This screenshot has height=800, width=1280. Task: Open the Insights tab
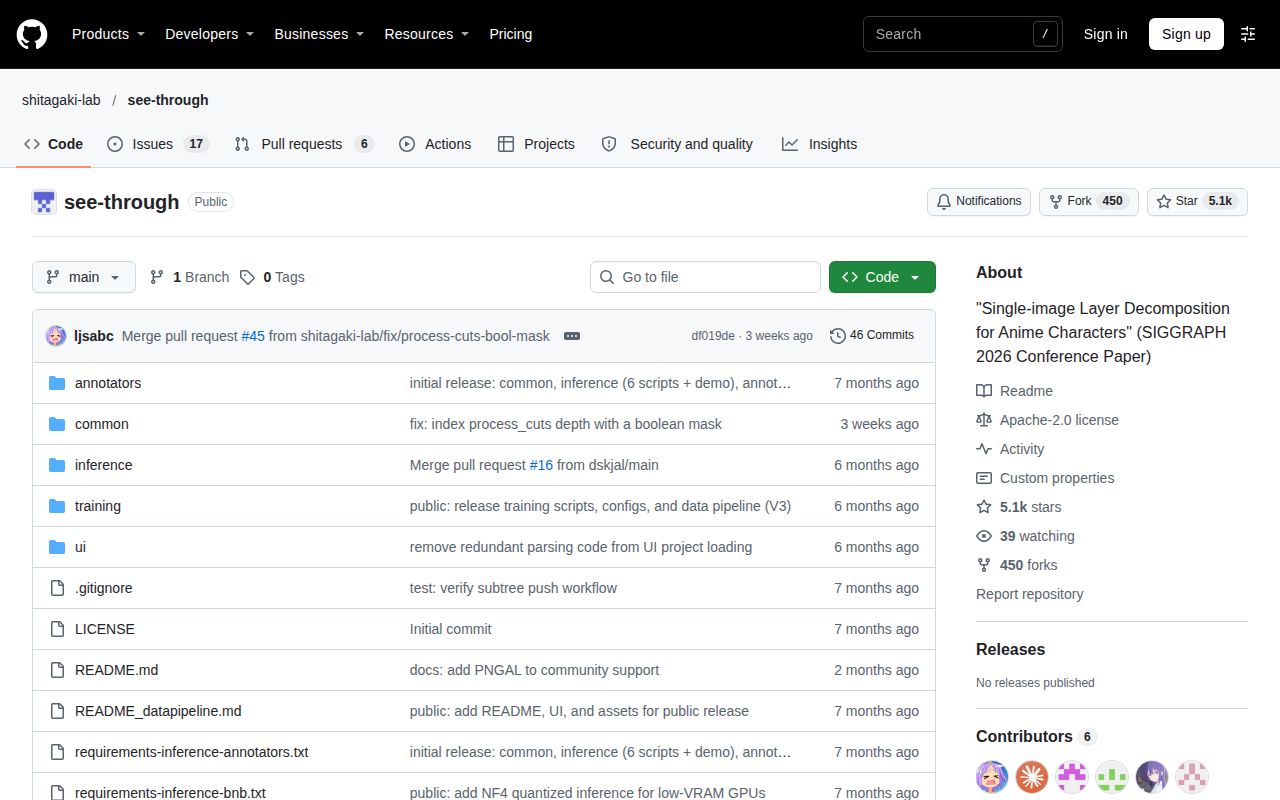[820, 144]
